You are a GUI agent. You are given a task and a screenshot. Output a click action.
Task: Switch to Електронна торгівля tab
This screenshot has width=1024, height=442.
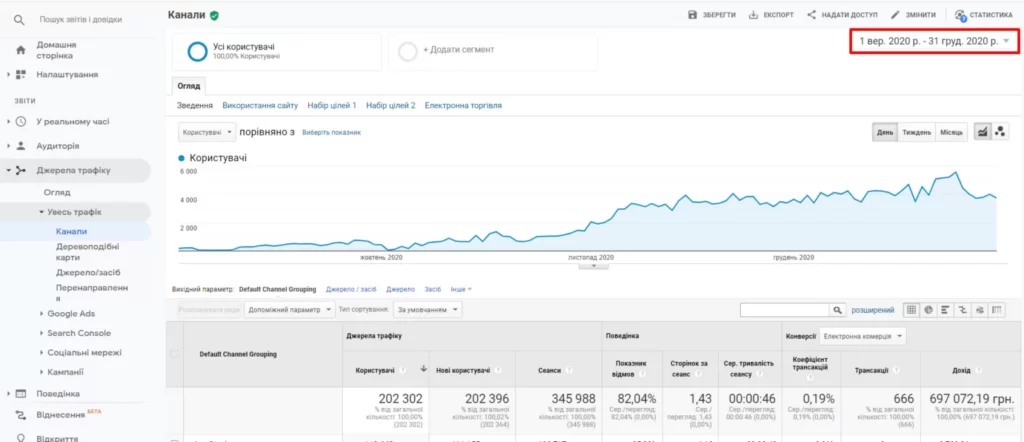463,105
